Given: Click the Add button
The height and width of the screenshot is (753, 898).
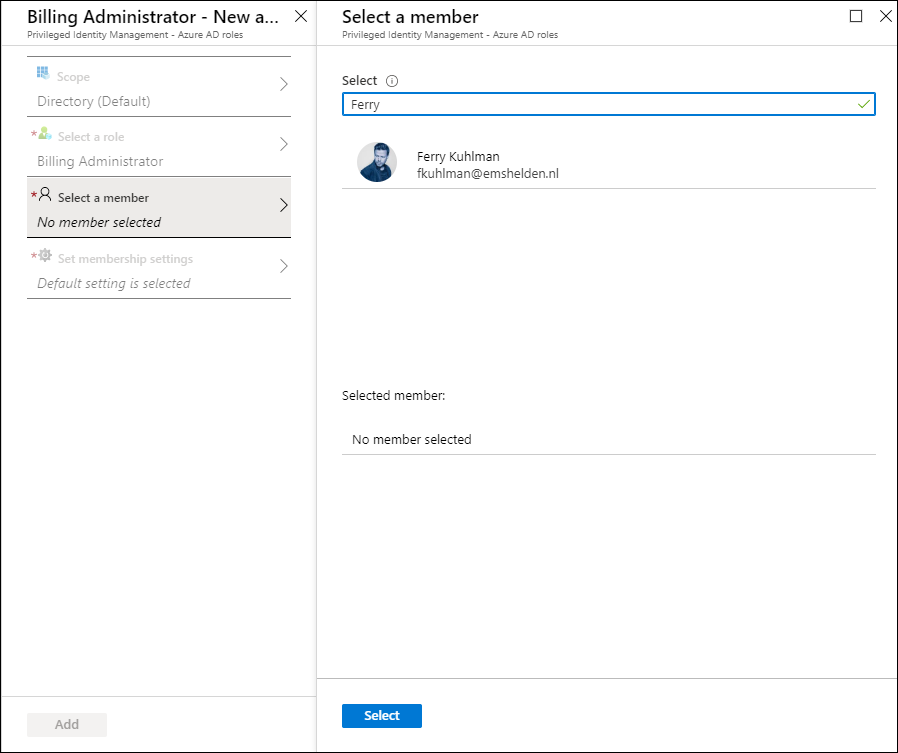Looking at the screenshot, I should click(67, 724).
